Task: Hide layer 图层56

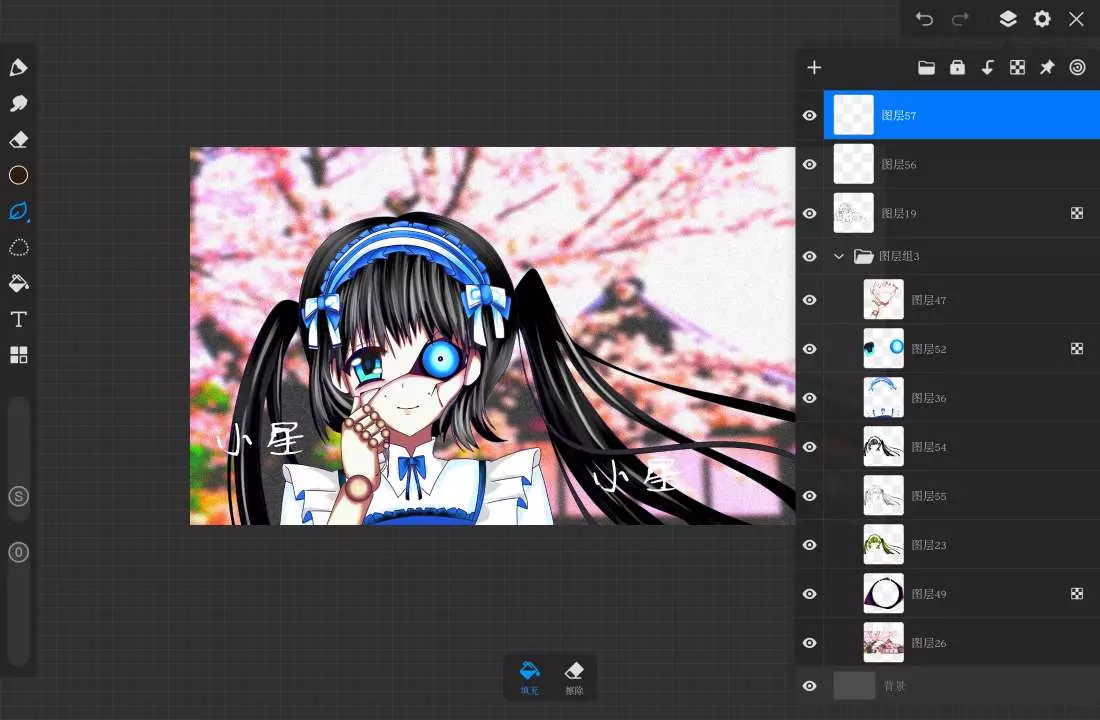Action: tap(810, 164)
